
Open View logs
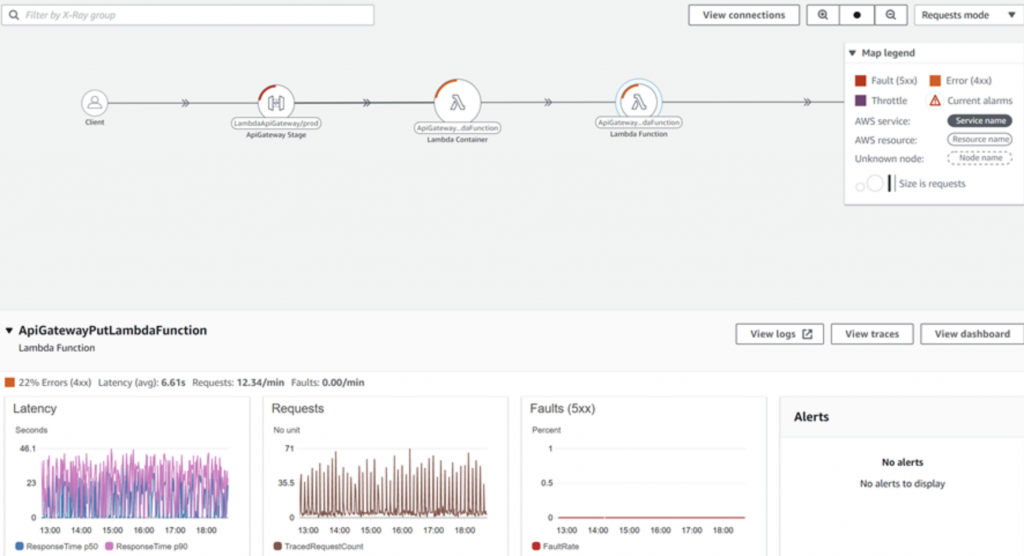coord(779,334)
